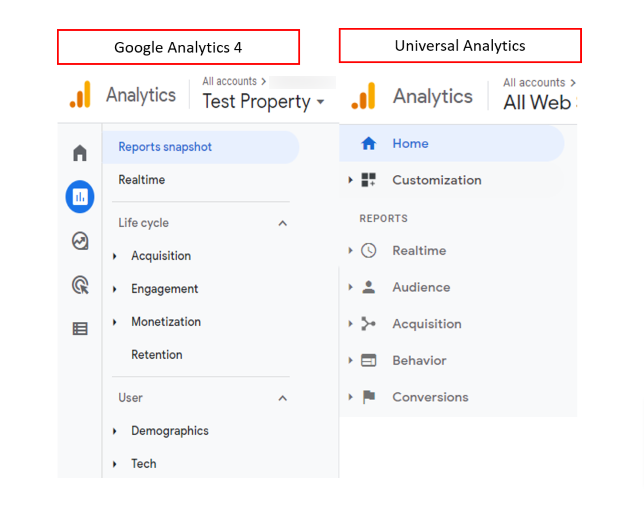The image size is (644, 506).
Task: Click the Acquisition branching-arrows icon
Action: tap(368, 324)
